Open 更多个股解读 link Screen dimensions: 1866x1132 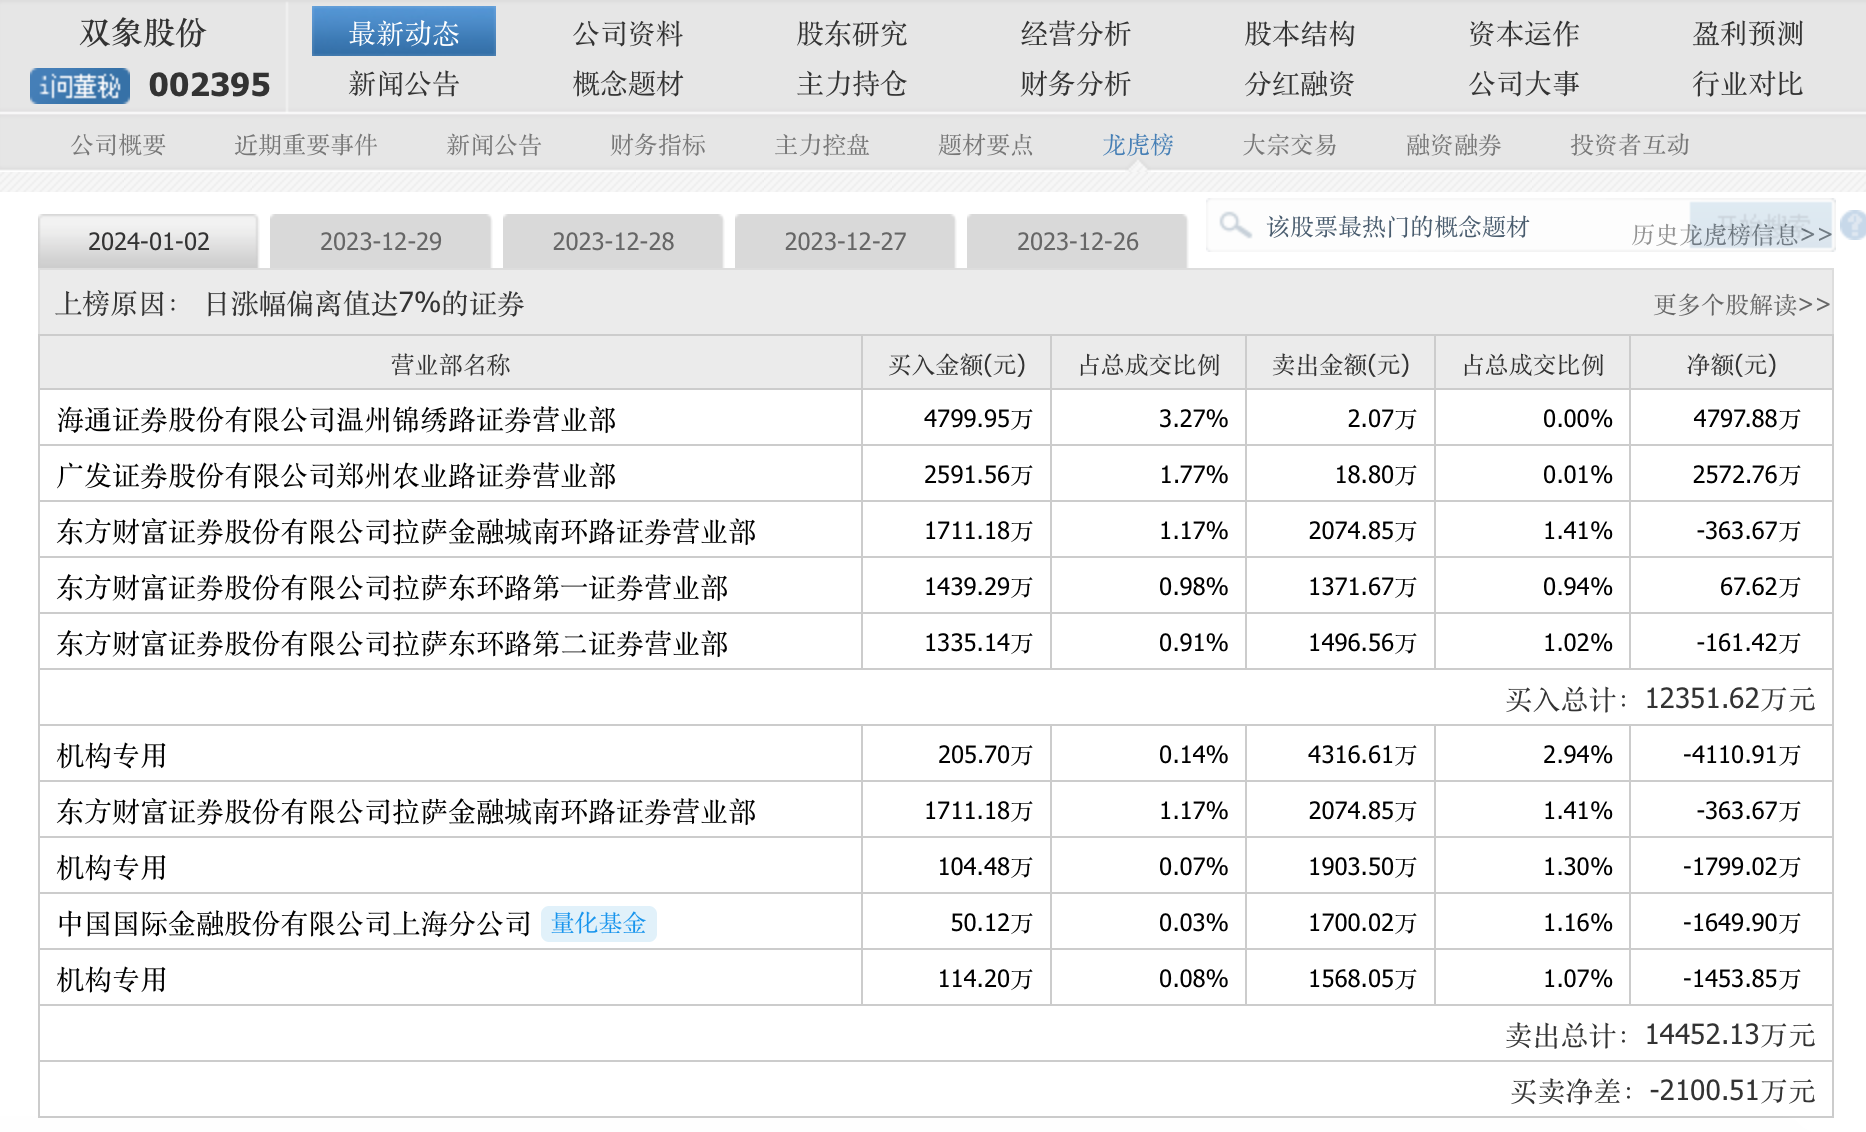1741,304
